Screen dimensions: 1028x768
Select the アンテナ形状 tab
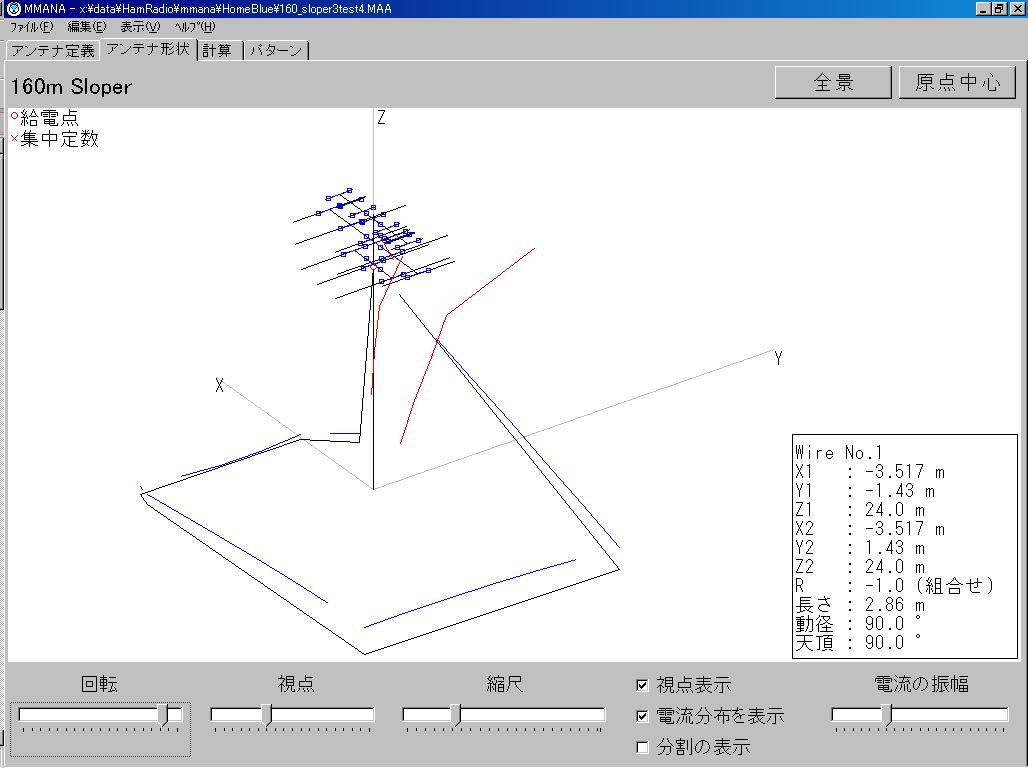(147, 49)
